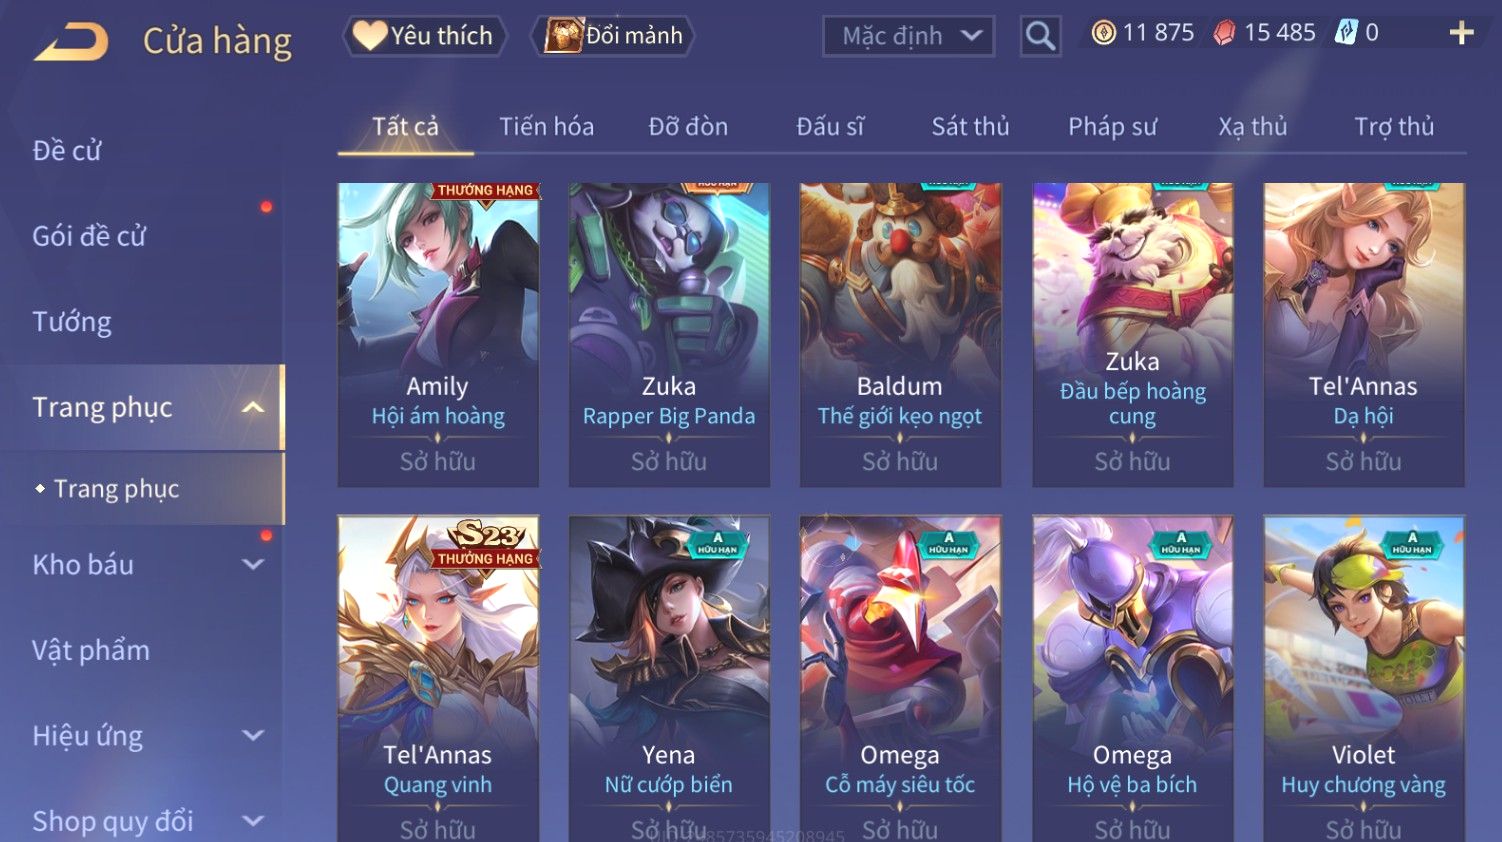Open the Mặc định sort dropdown

point(908,37)
